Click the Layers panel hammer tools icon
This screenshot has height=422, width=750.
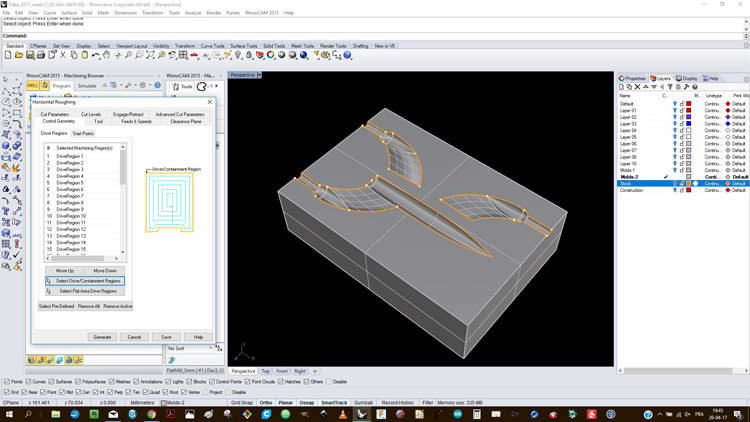(686, 87)
